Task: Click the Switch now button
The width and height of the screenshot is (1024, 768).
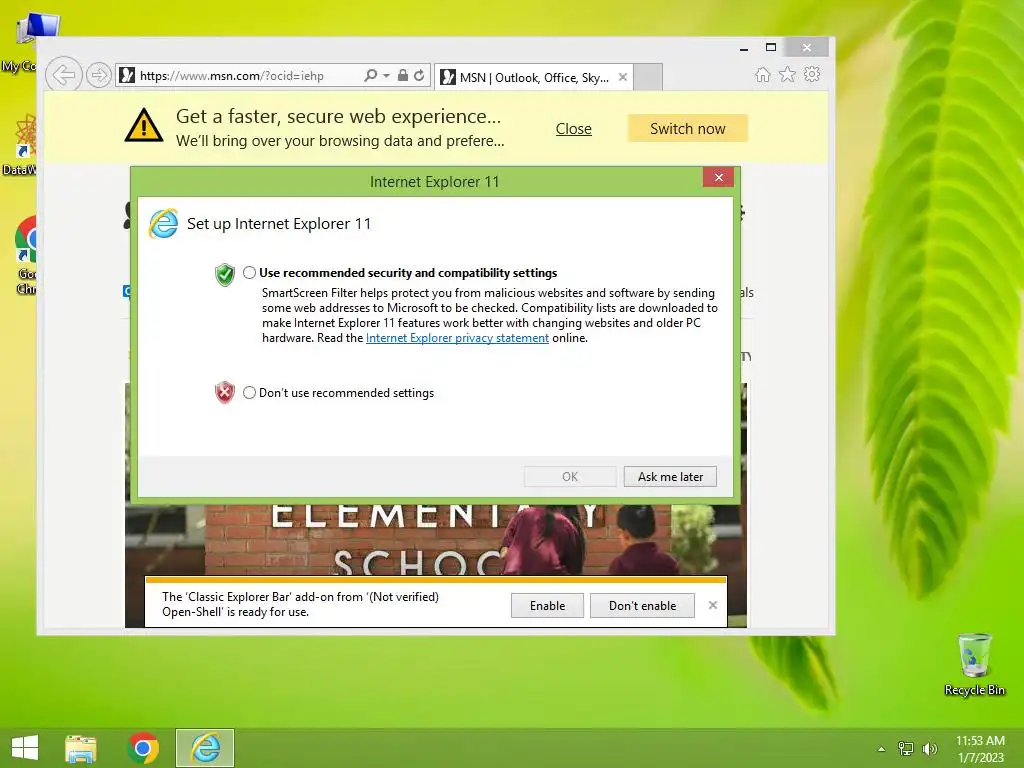Action: coord(688,129)
